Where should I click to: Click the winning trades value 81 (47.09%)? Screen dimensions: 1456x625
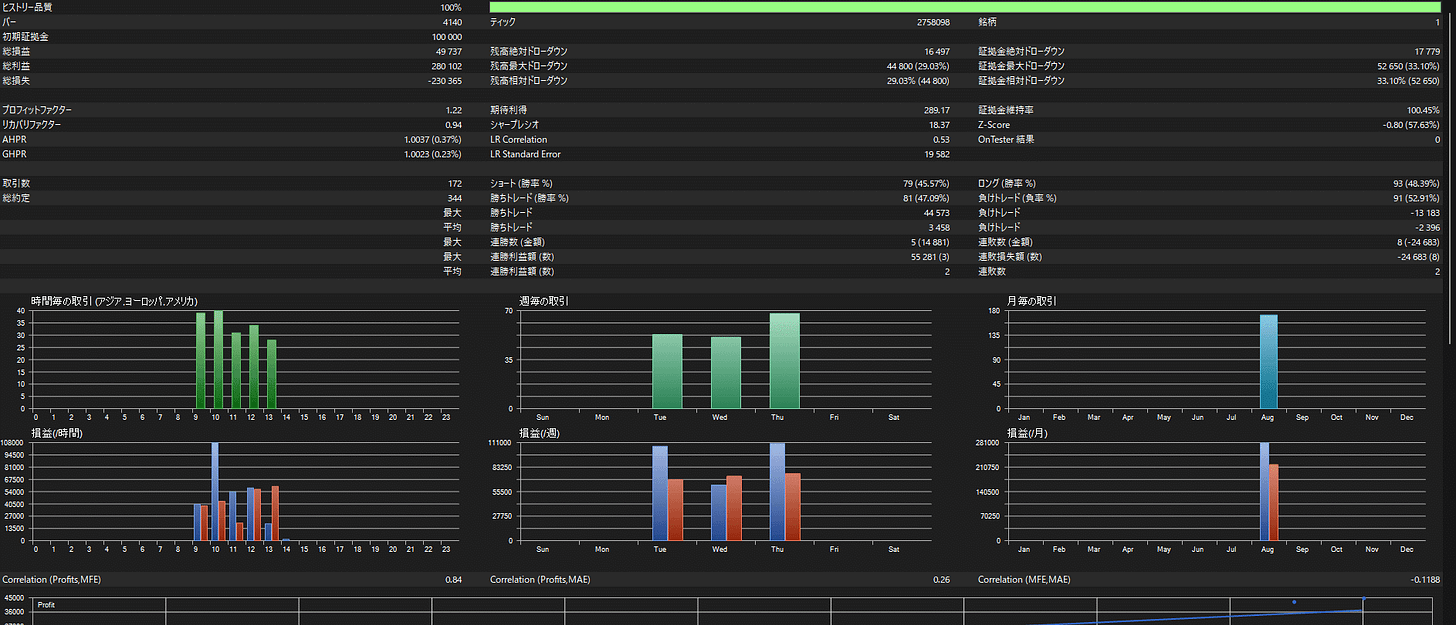click(927, 198)
